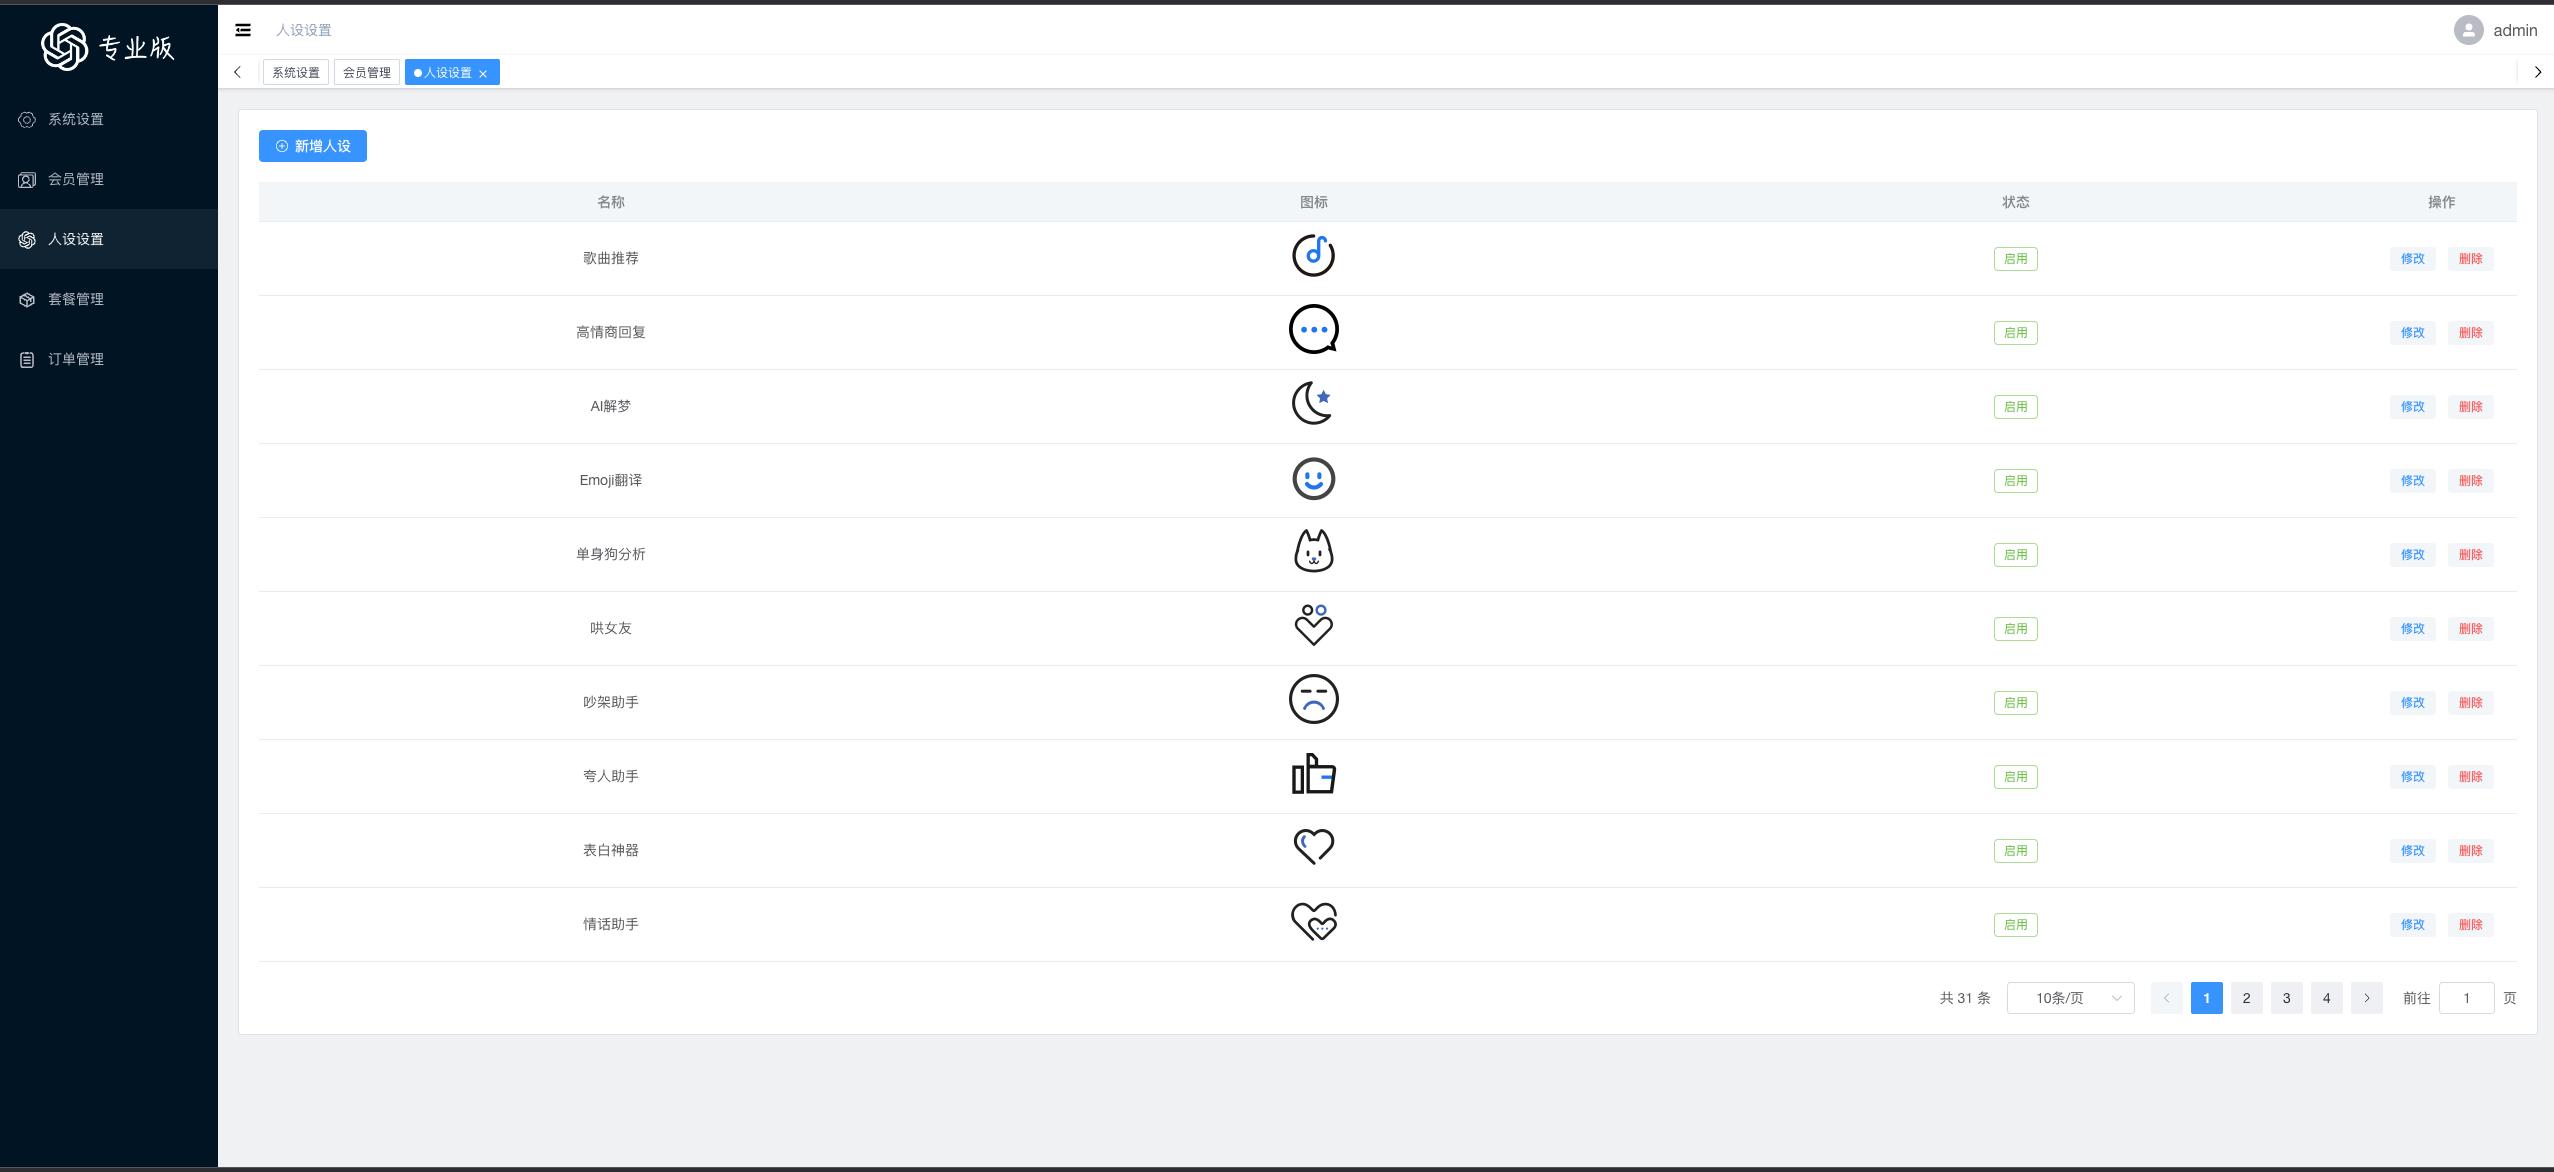Viewport: 2554px width, 1172px height.
Task: Click the music note icon for 歌曲推荐
Action: pos(1313,256)
